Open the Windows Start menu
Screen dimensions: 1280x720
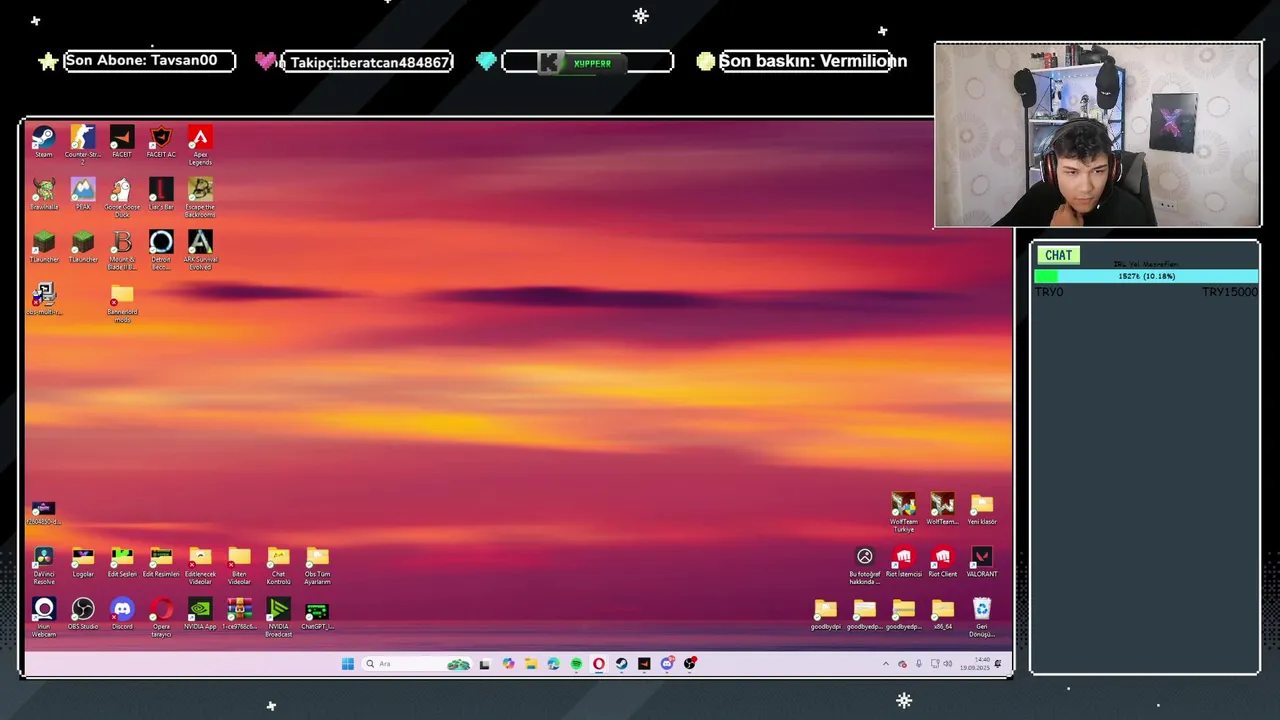click(347, 664)
